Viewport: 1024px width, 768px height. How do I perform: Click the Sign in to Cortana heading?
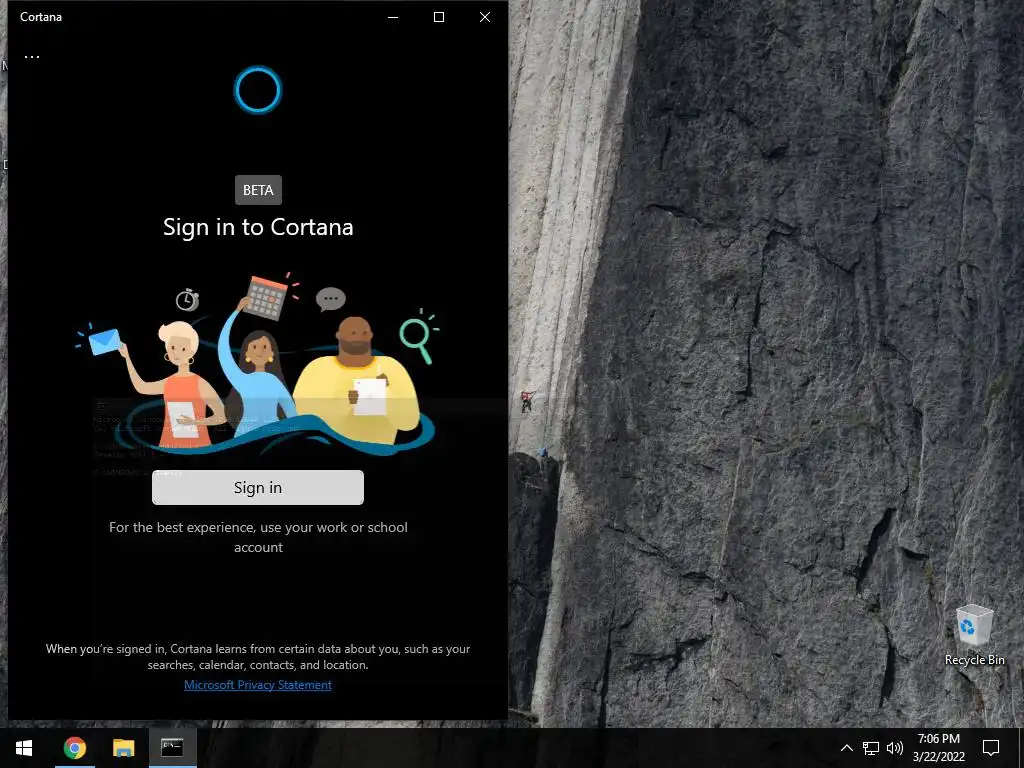(x=258, y=227)
